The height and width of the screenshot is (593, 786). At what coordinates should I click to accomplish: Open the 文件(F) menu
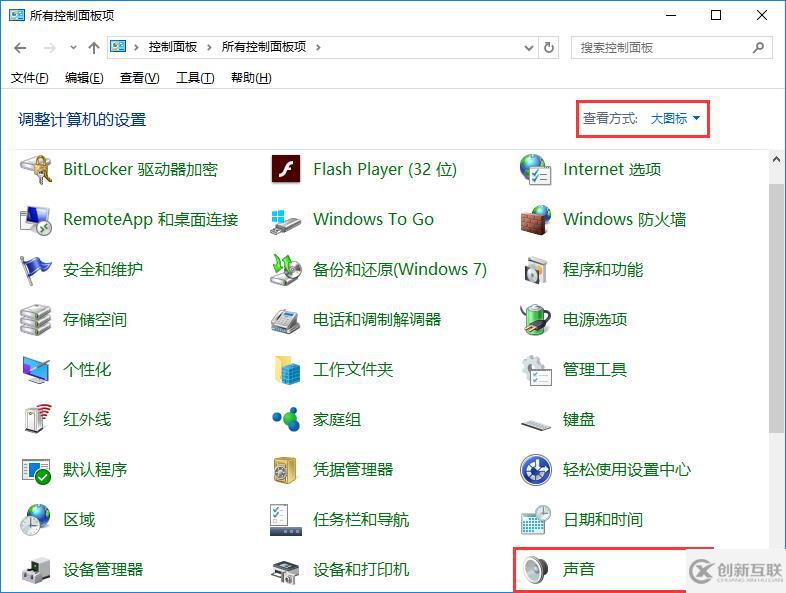(30, 78)
